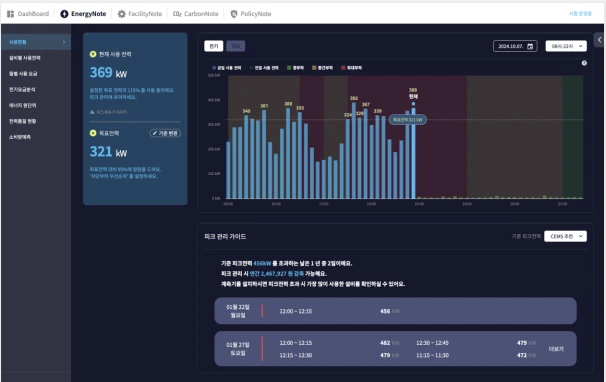Open the calendar icon in the 2024.10.07 field
606x382 pixels.
(530, 46)
